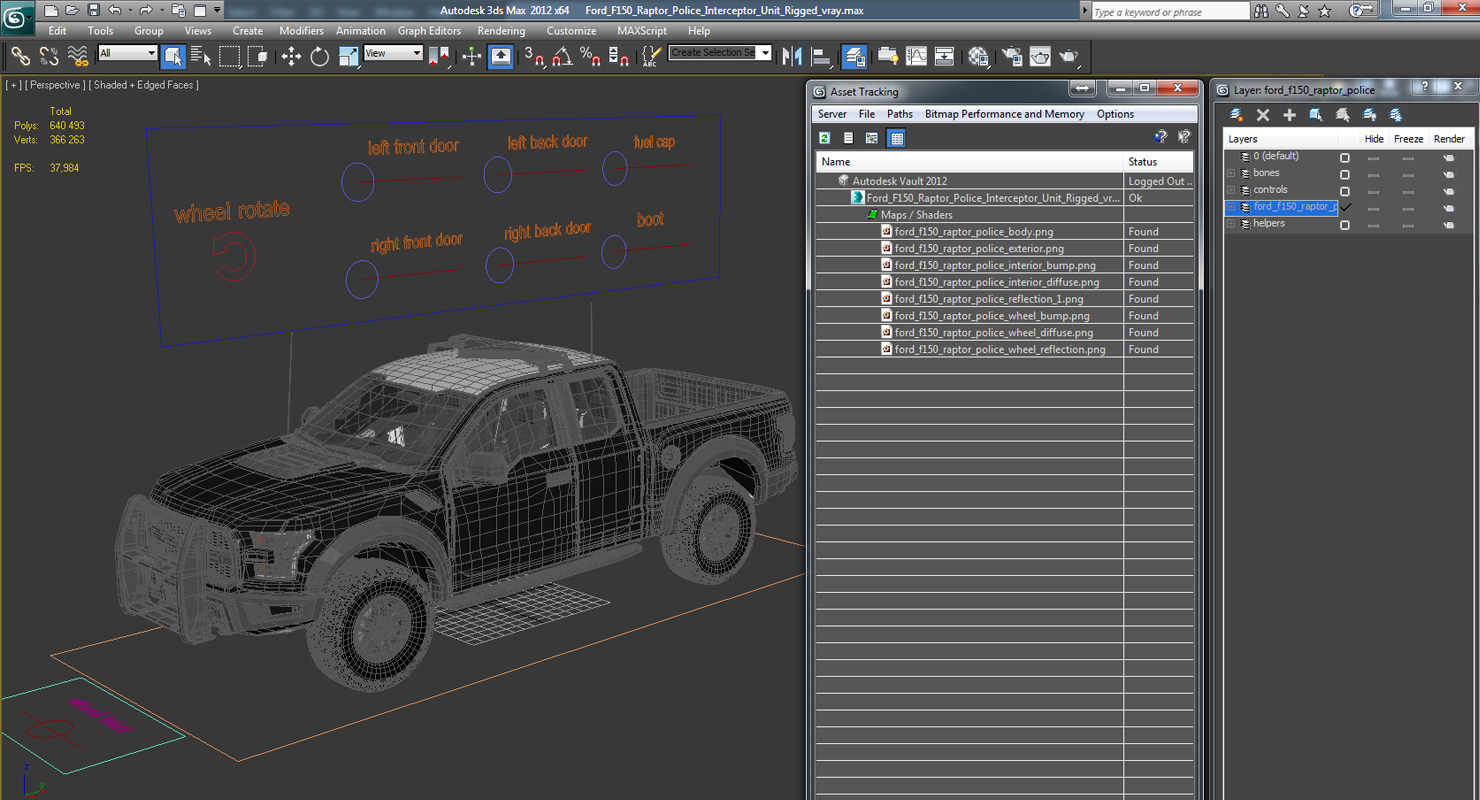Viewport: 1480px width, 800px height.
Task: Open Quick Access Toolbar customize dropdown
Action: point(217,10)
